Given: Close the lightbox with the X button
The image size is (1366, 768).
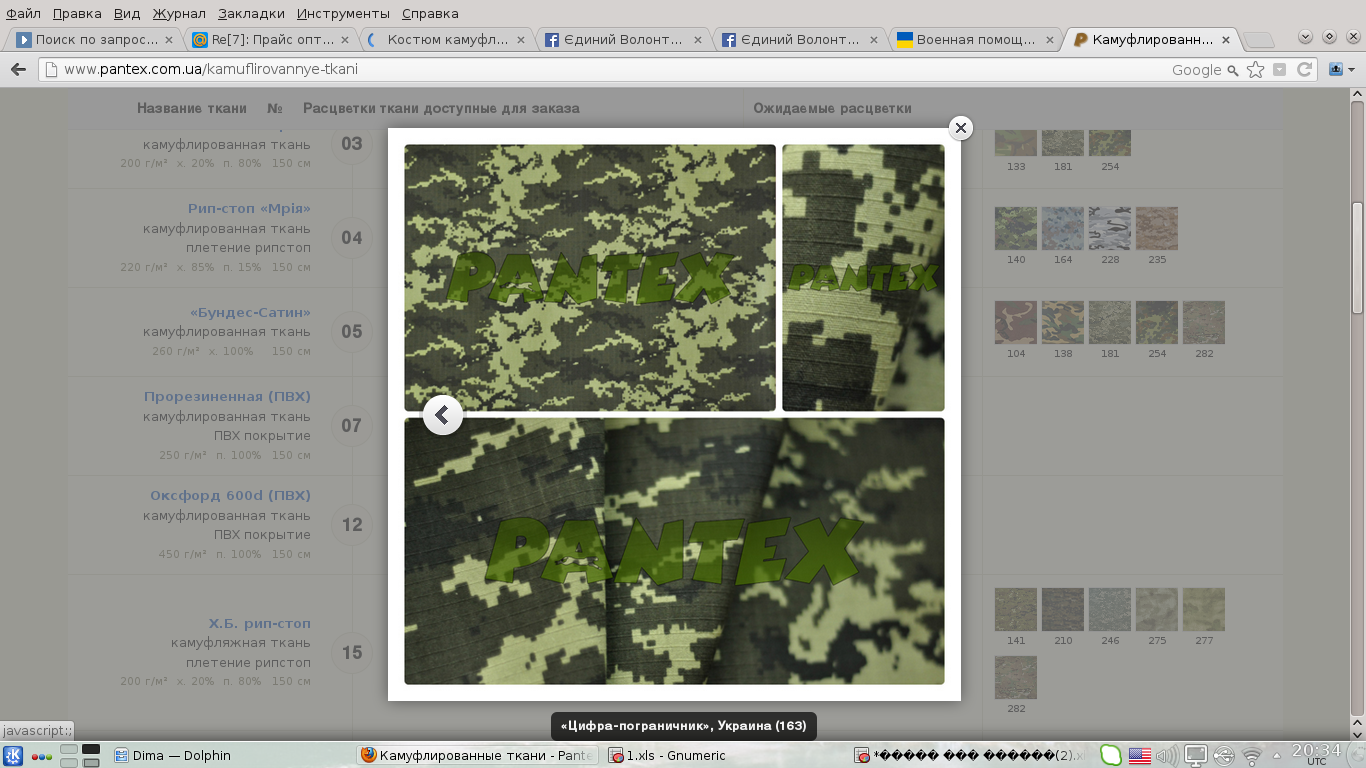Looking at the screenshot, I should [x=961, y=128].
